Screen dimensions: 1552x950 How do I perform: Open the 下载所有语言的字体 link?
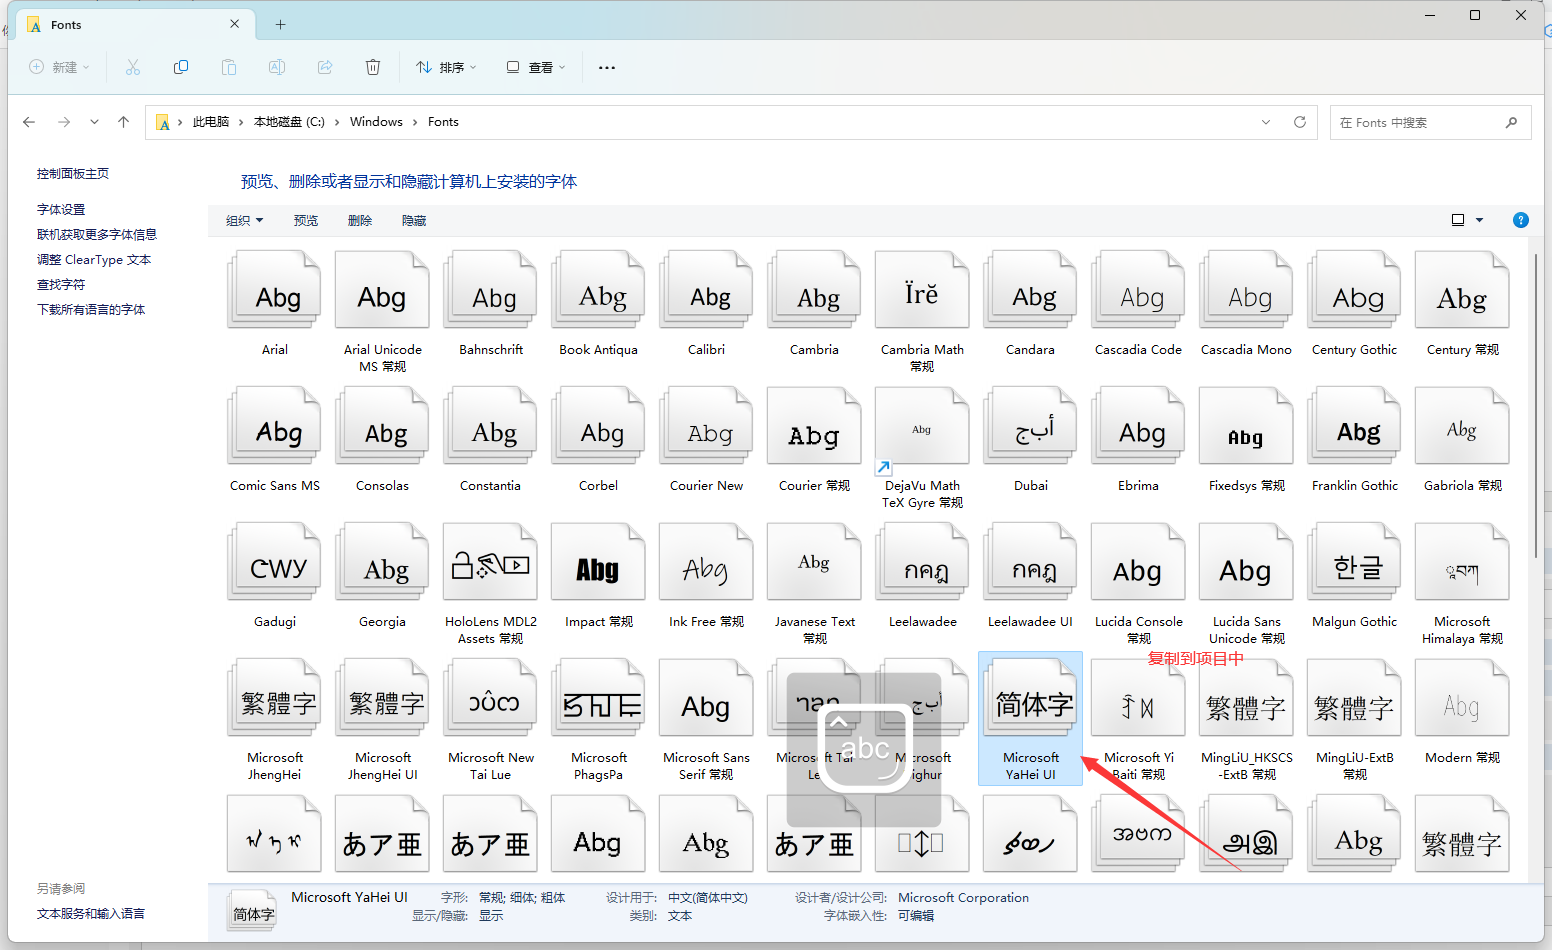point(91,309)
